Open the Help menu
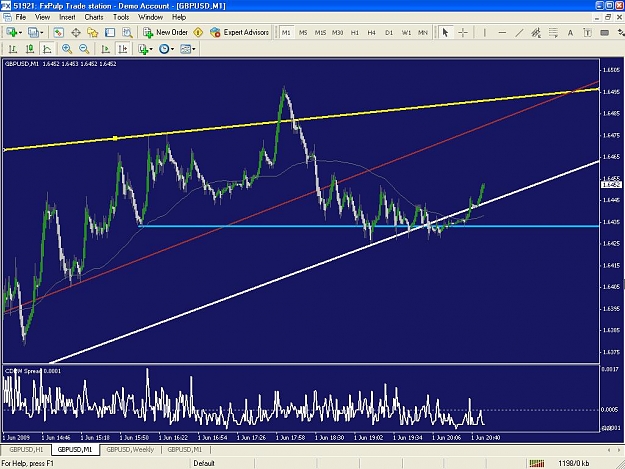Image resolution: width=625 pixels, height=469 pixels. click(179, 17)
